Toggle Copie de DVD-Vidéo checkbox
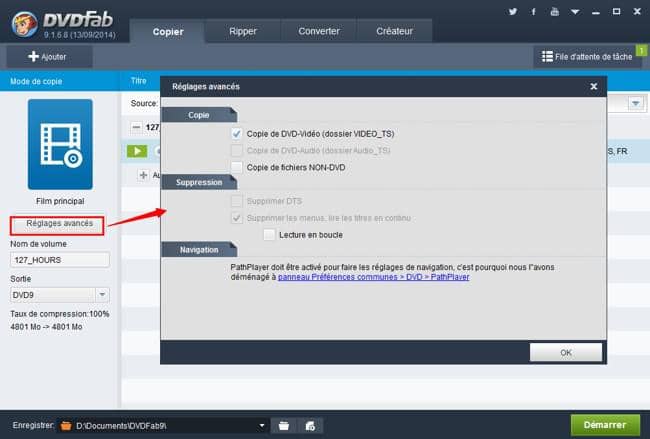Viewport: 650px width, 439px height. (236, 134)
